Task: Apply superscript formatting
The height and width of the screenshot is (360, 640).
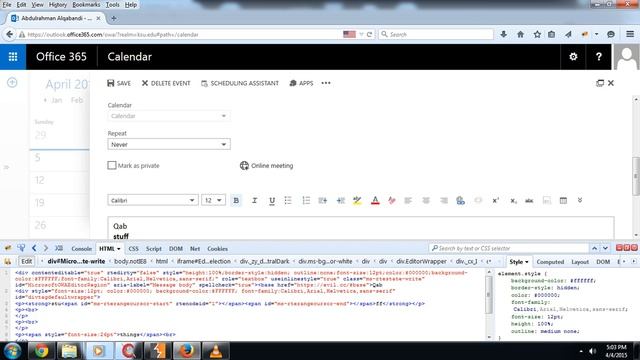Action: pyautogui.click(x=496, y=200)
